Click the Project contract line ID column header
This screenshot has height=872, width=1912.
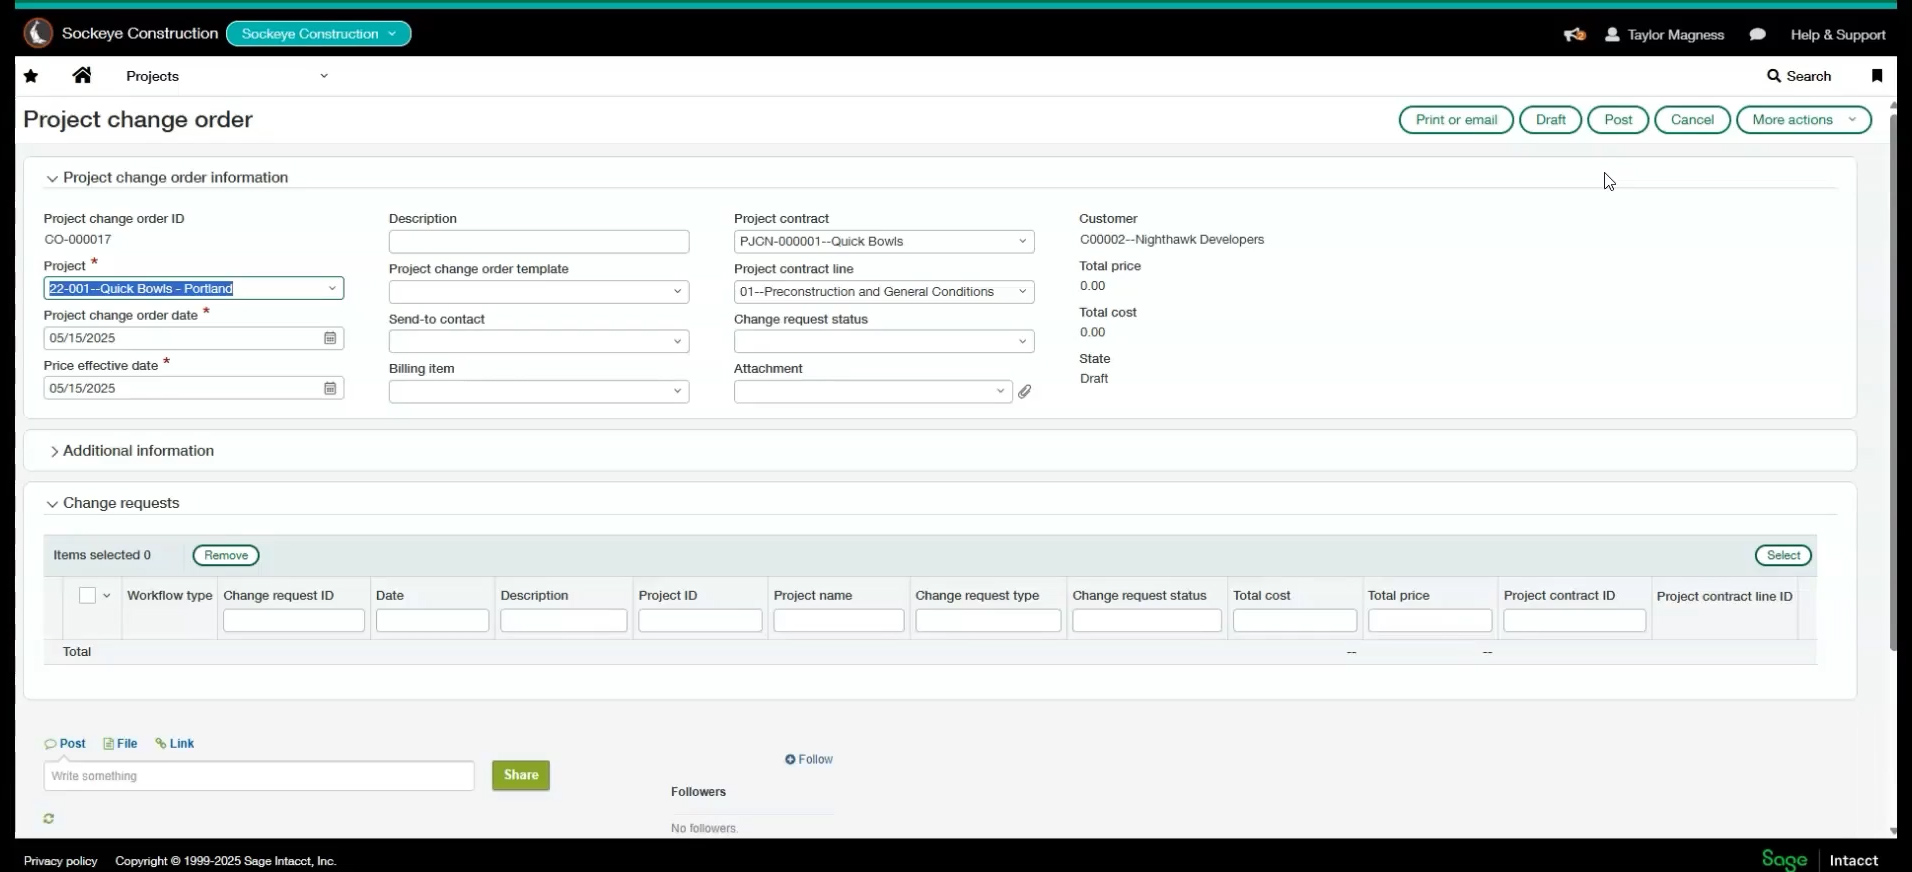1724,596
